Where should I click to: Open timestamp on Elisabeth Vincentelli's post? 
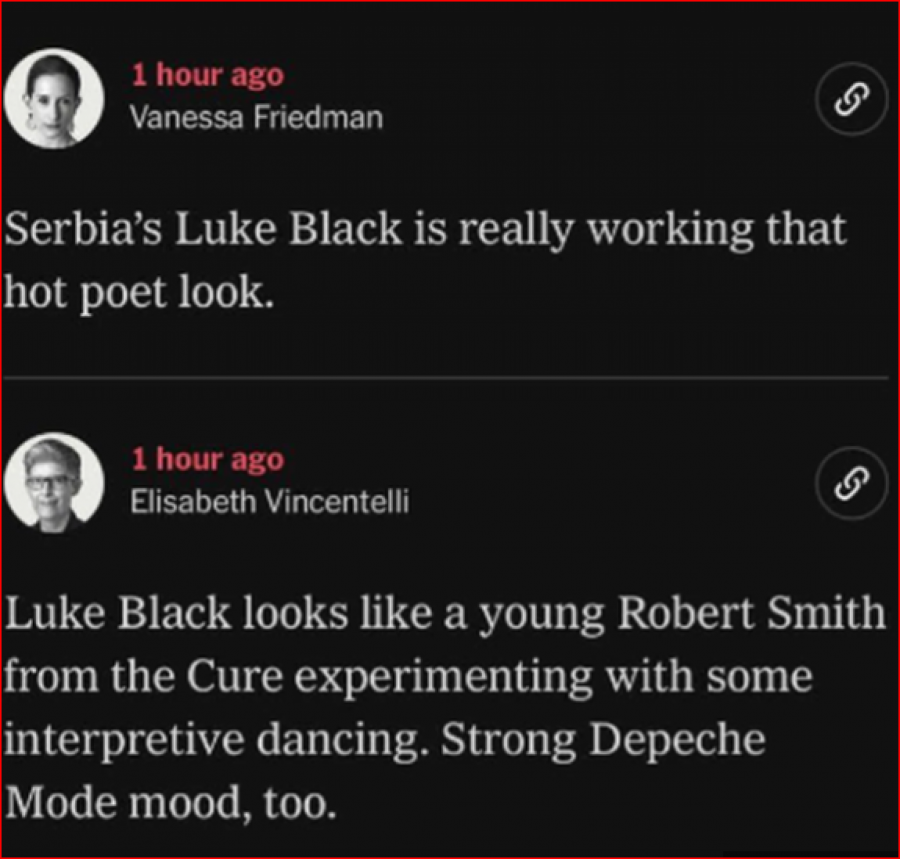pos(208,459)
